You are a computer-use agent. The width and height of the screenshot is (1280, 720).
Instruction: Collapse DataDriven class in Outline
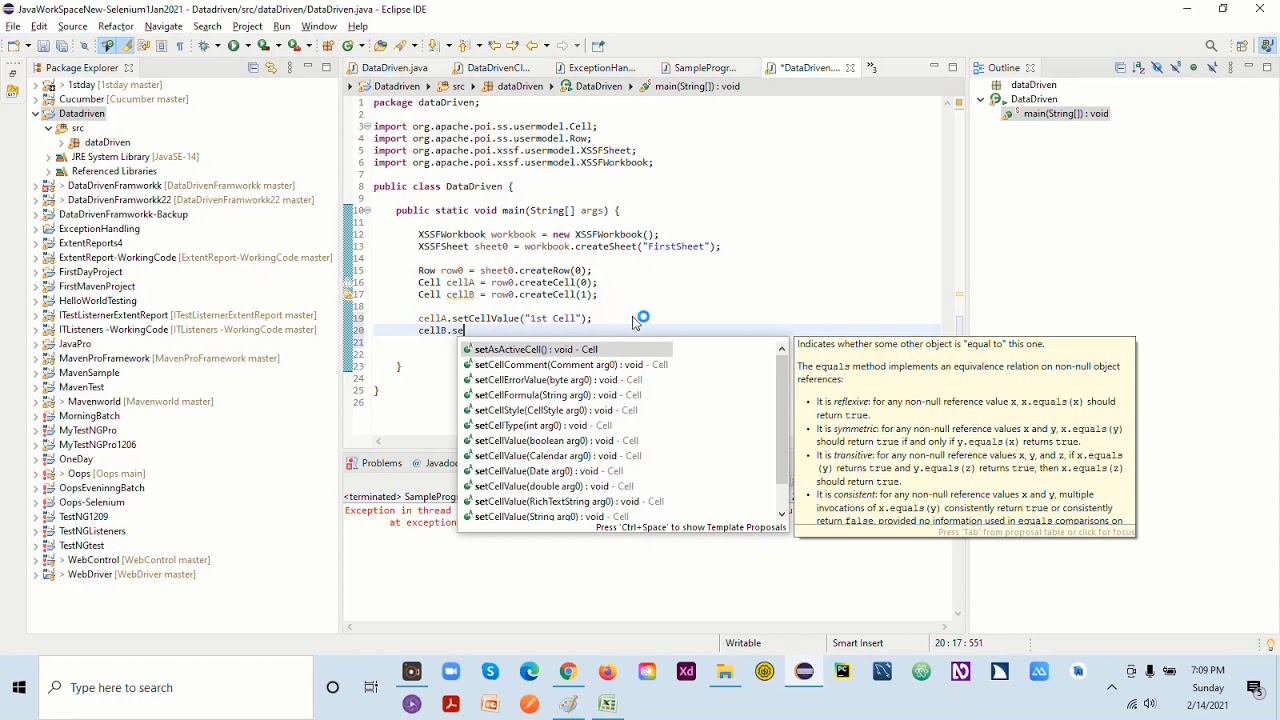(x=981, y=99)
